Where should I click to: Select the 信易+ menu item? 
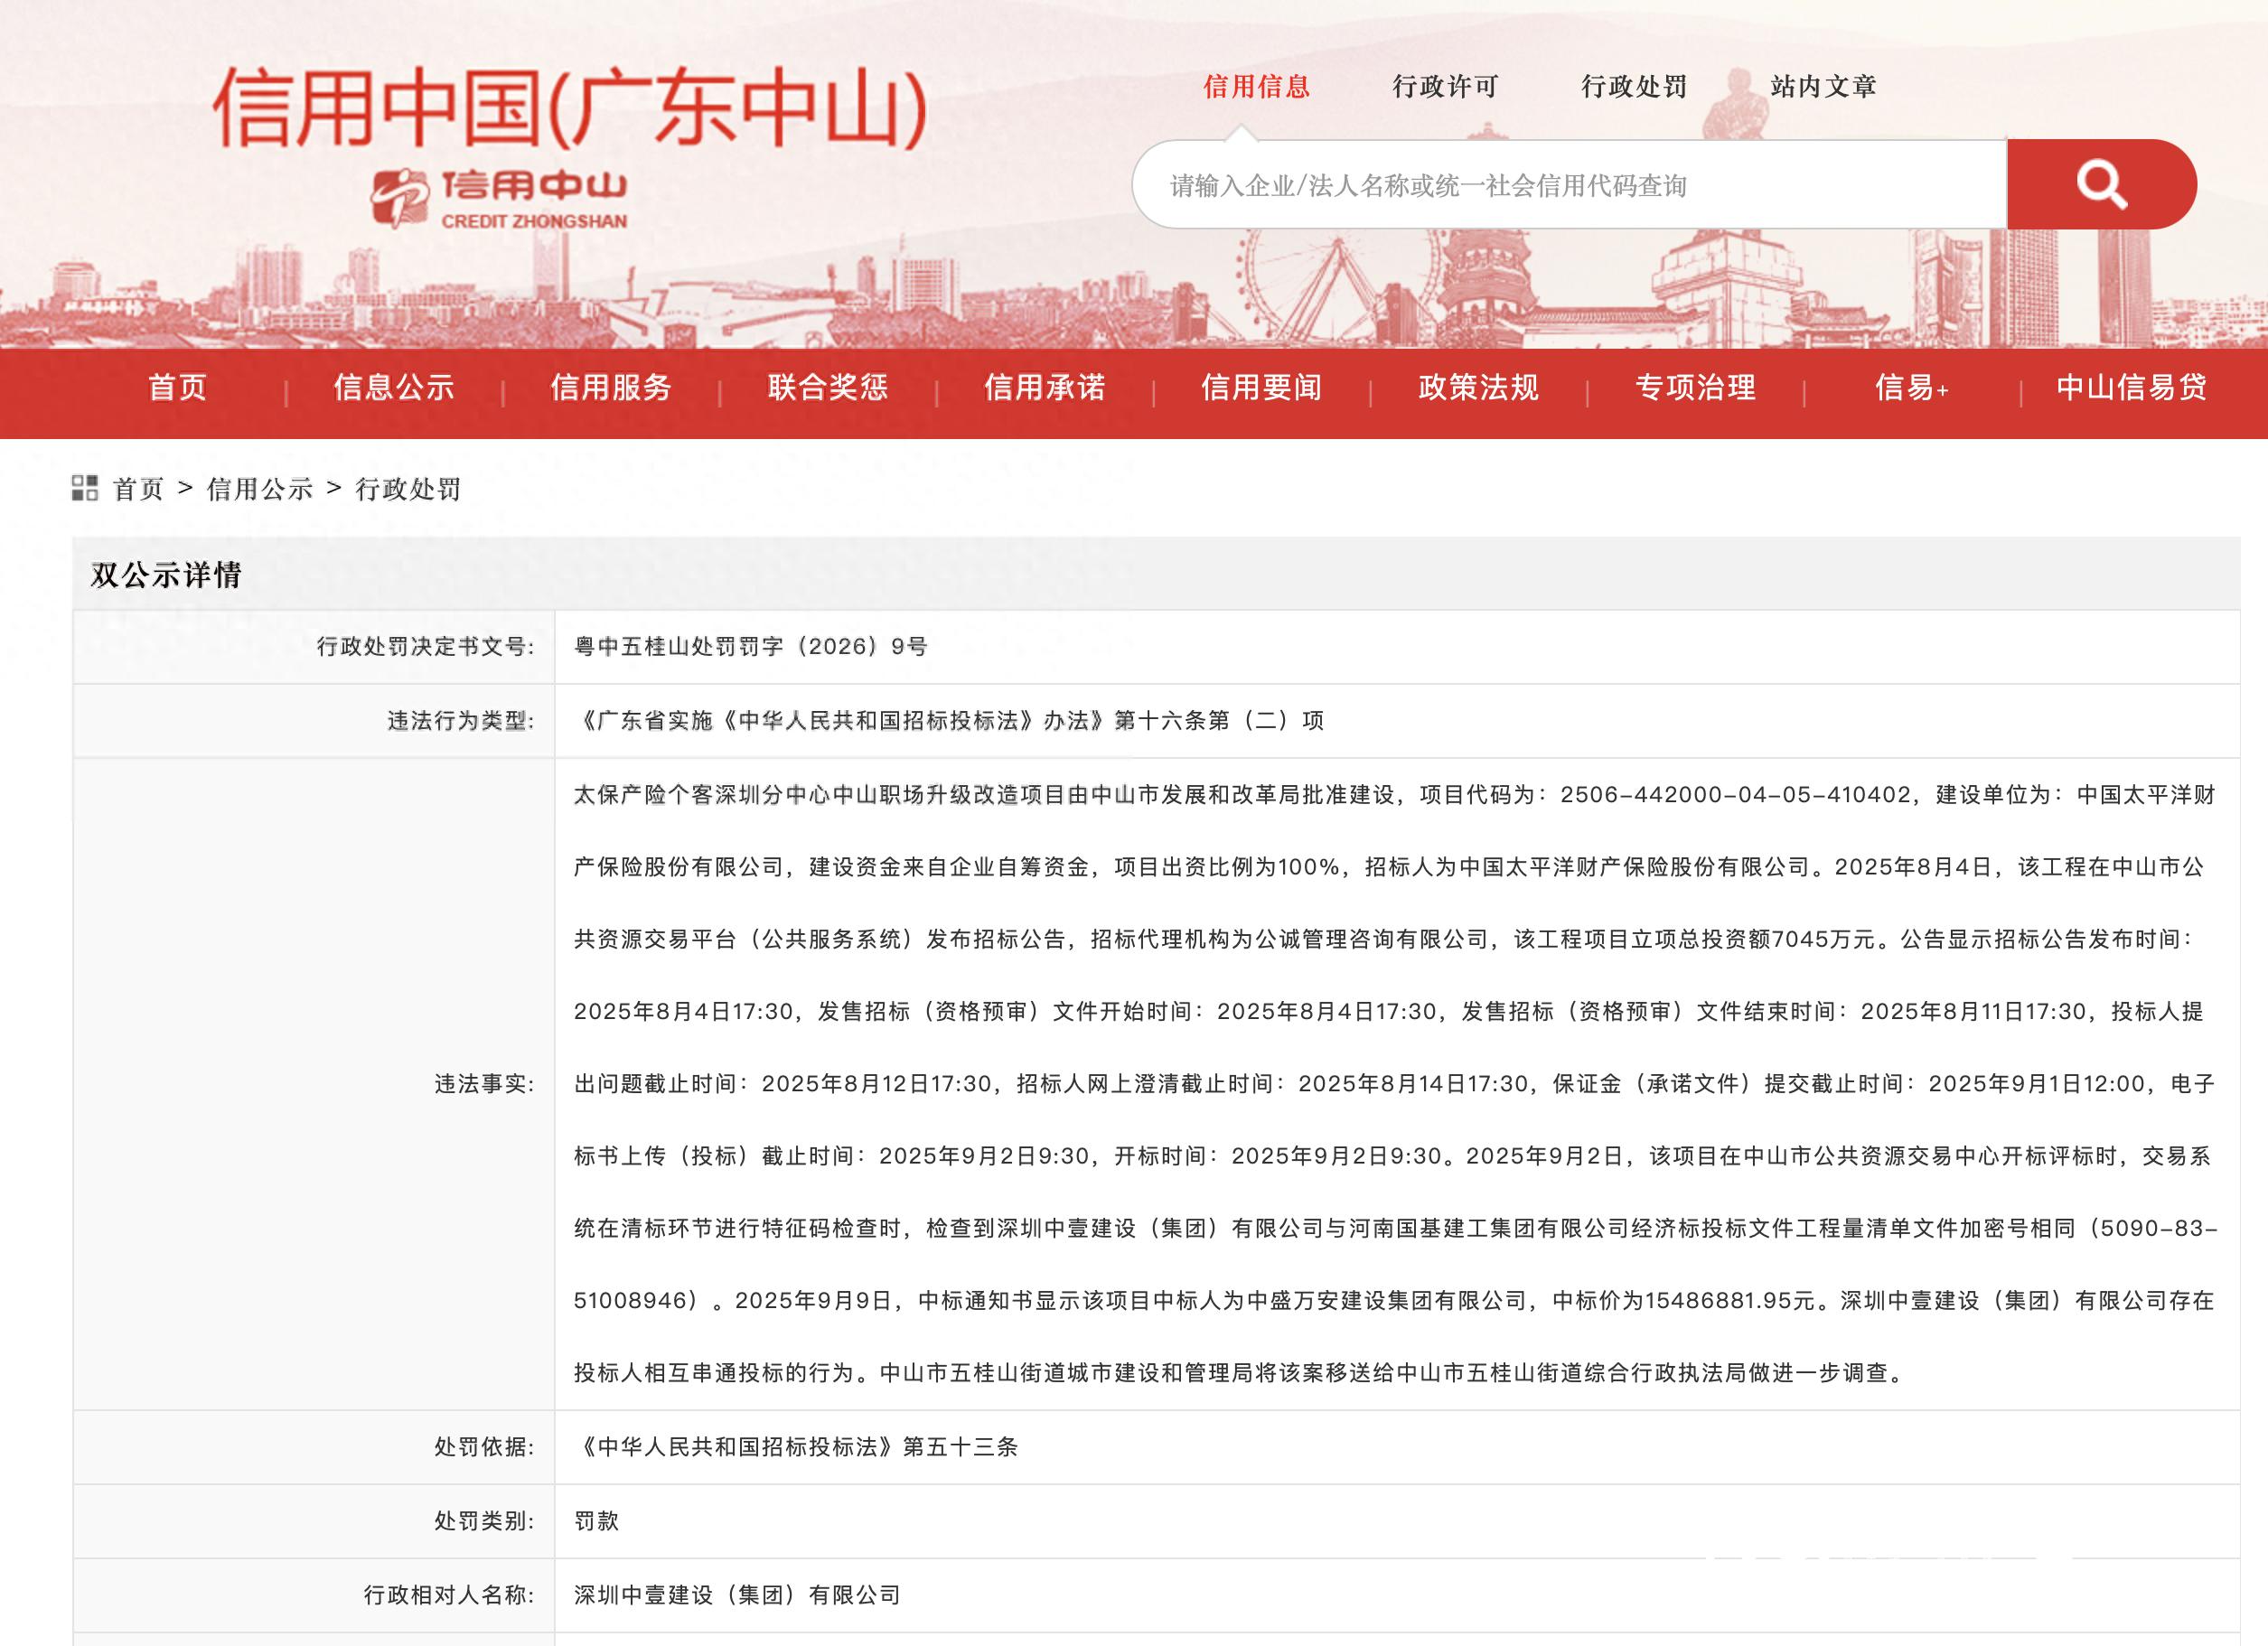tap(1910, 389)
